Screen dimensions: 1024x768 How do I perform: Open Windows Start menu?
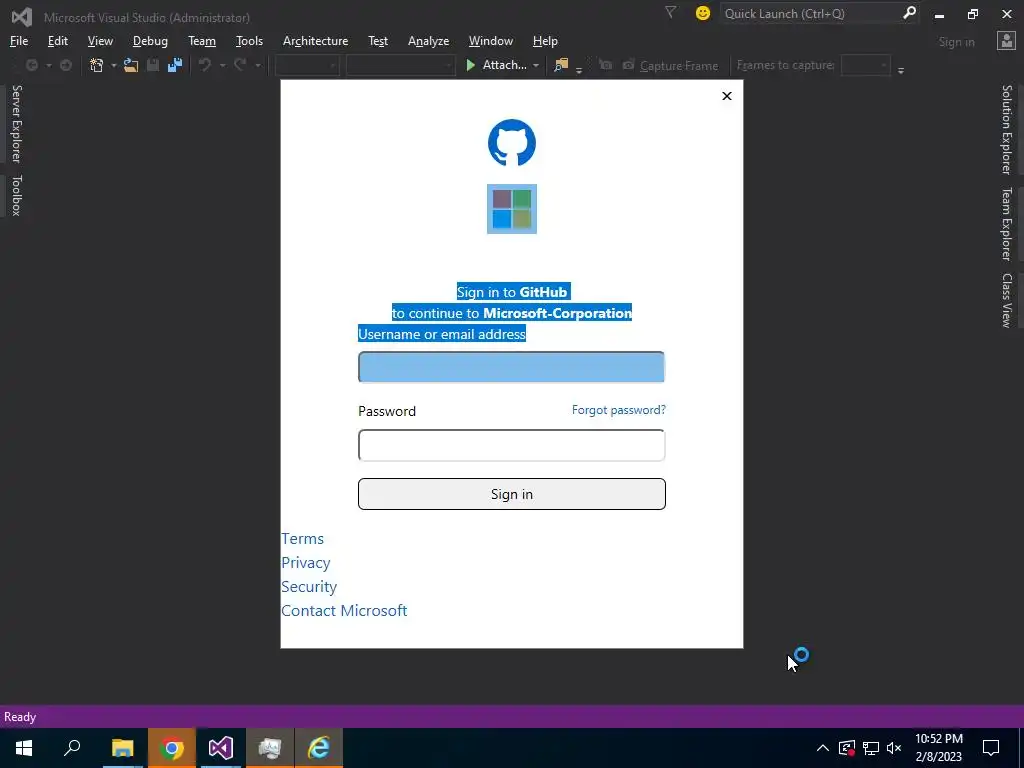[24, 748]
